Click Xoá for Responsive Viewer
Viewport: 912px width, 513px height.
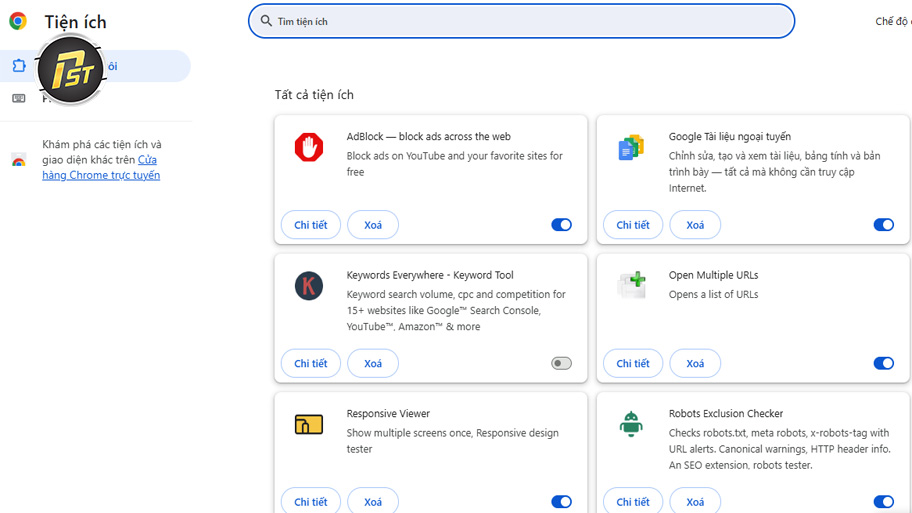[x=373, y=500]
